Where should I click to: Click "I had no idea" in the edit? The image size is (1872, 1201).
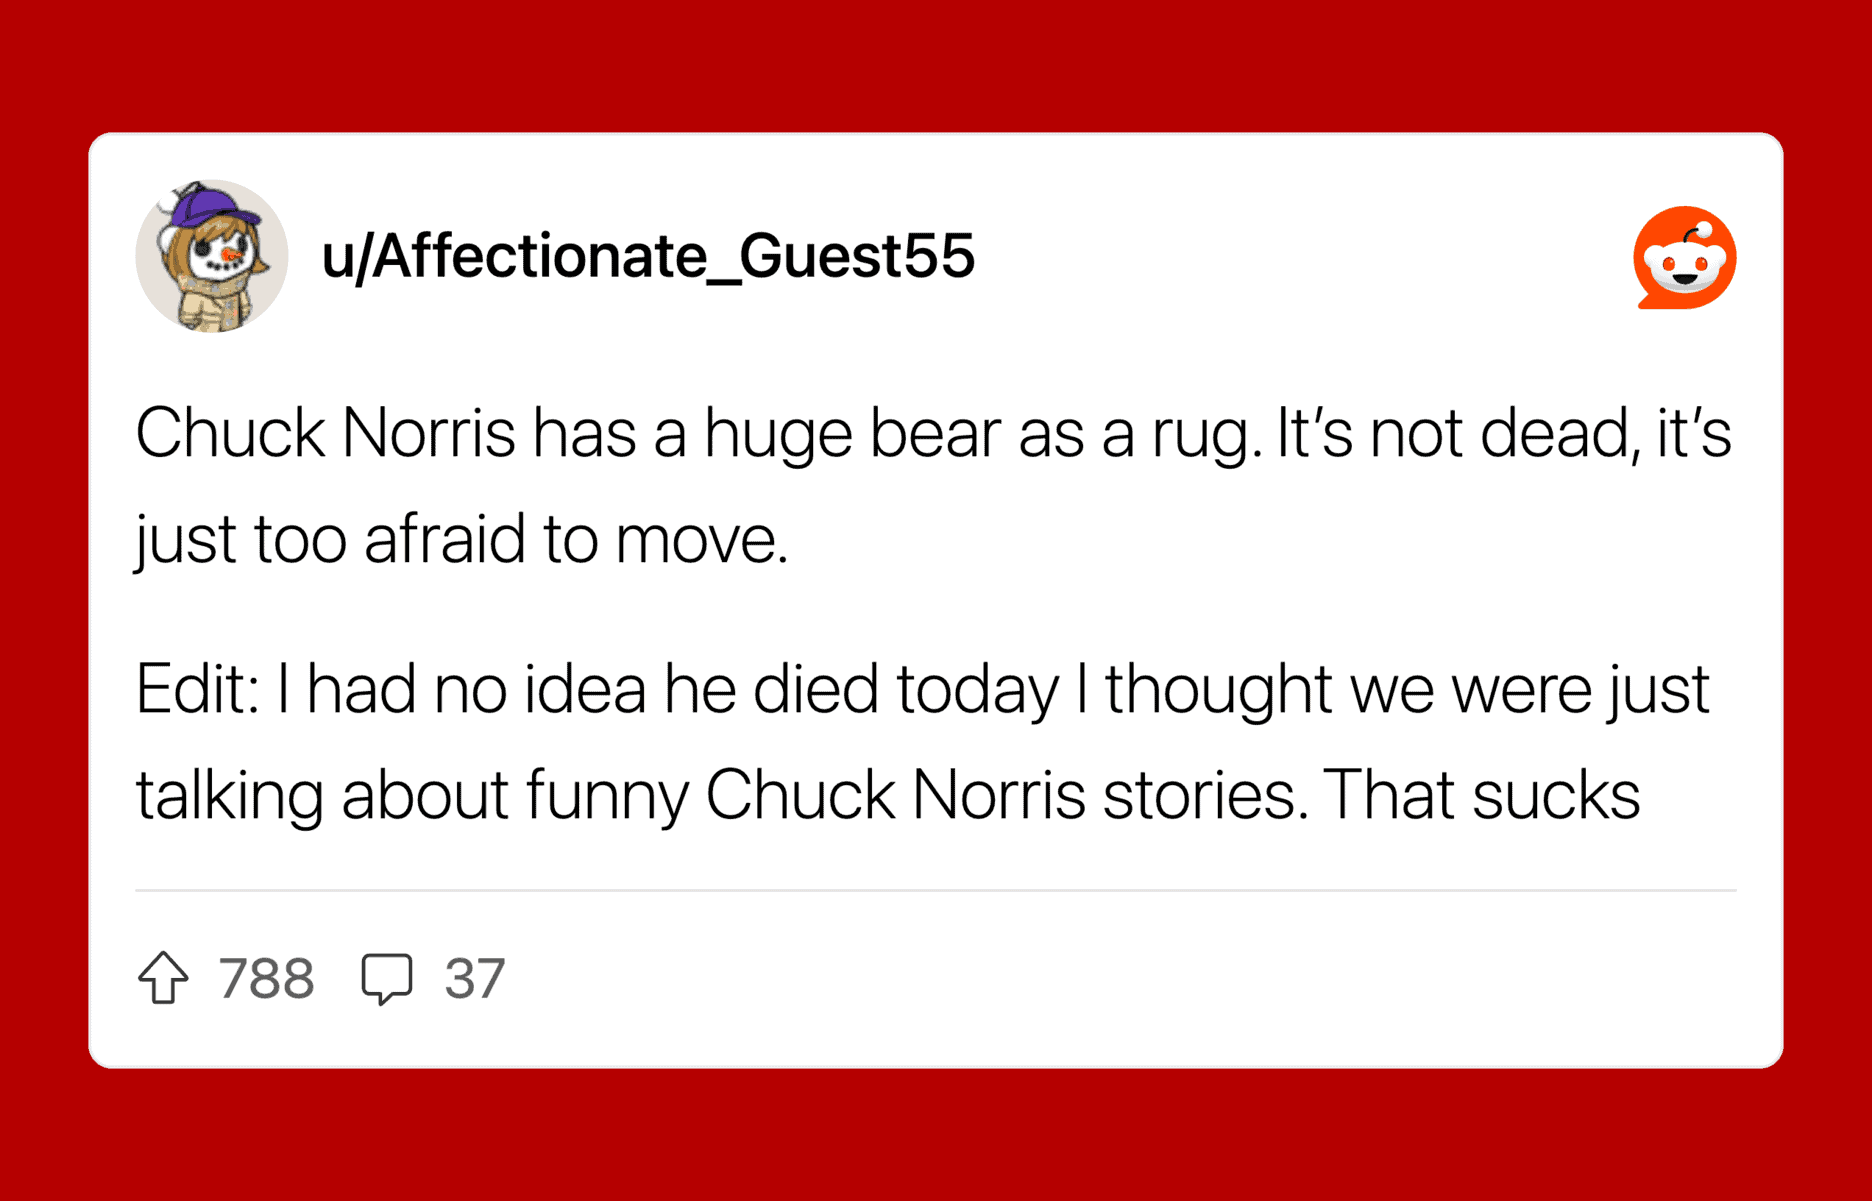tap(461, 690)
